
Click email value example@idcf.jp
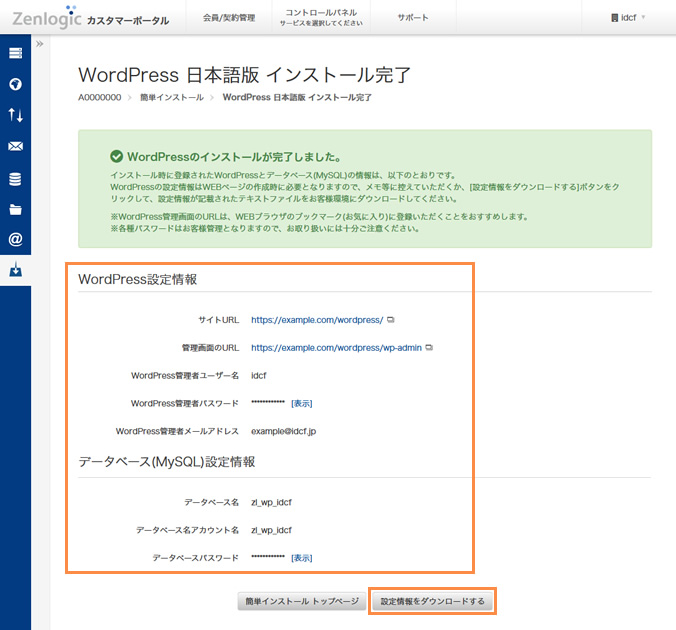click(283, 431)
